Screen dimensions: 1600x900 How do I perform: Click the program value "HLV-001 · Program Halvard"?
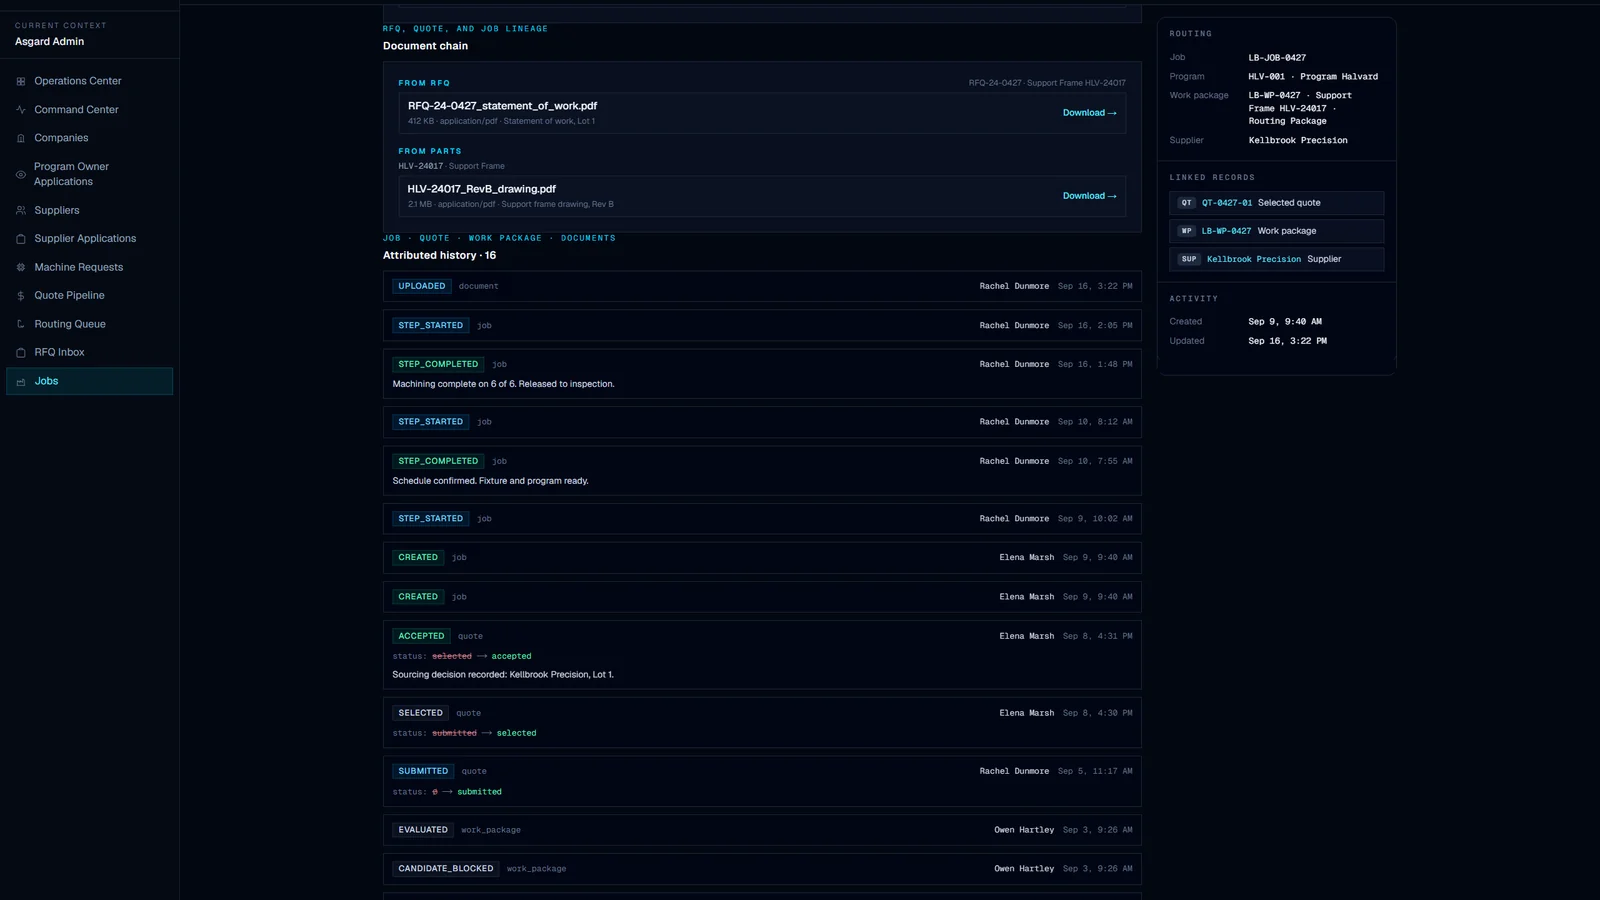pos(1313,77)
